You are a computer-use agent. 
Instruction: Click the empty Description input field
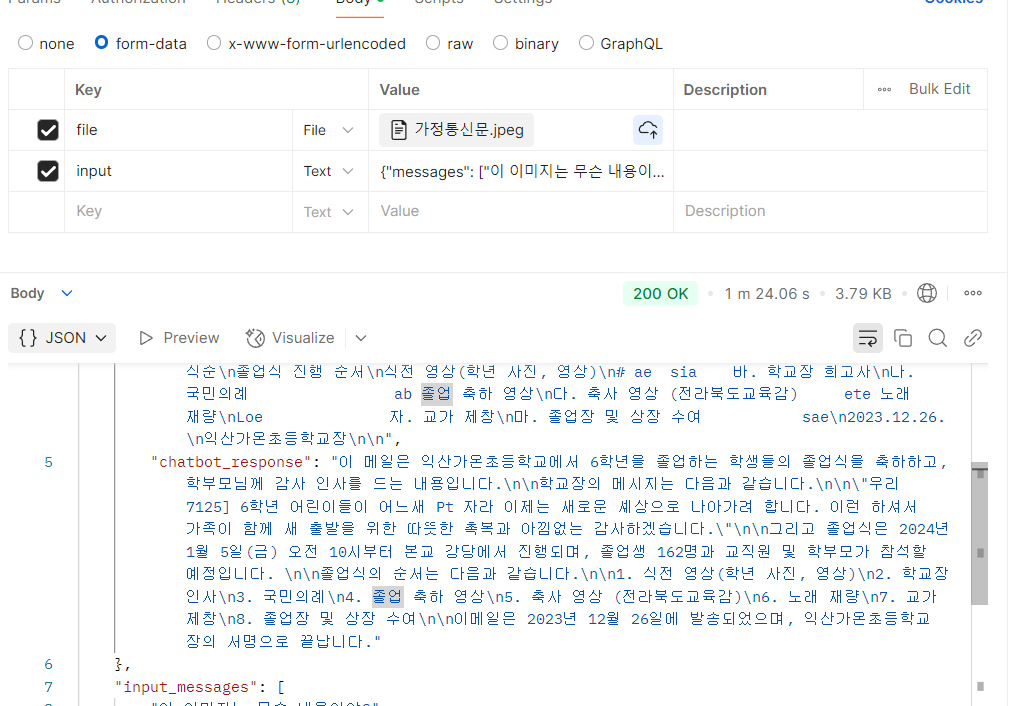click(830, 211)
